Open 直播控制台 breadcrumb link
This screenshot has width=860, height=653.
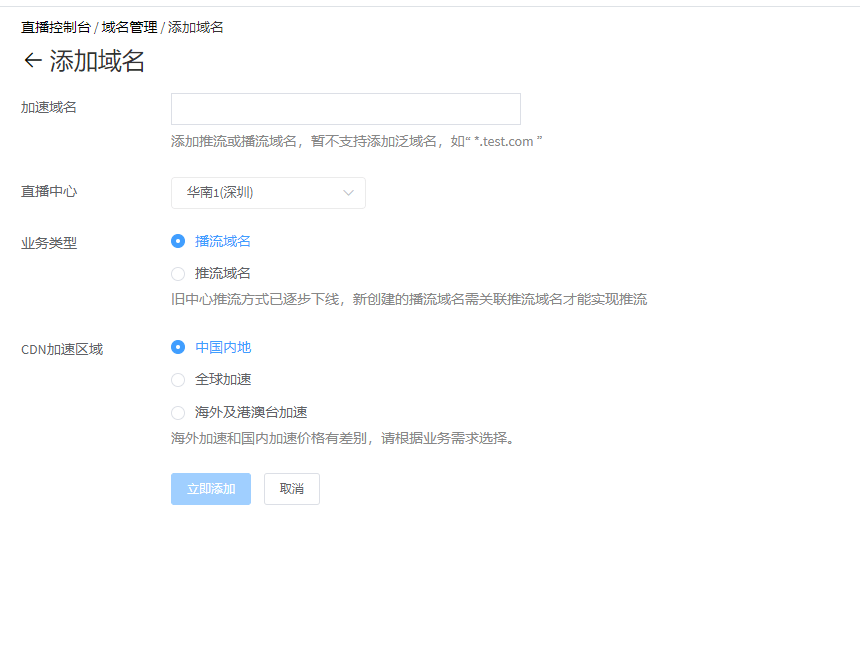coord(56,27)
